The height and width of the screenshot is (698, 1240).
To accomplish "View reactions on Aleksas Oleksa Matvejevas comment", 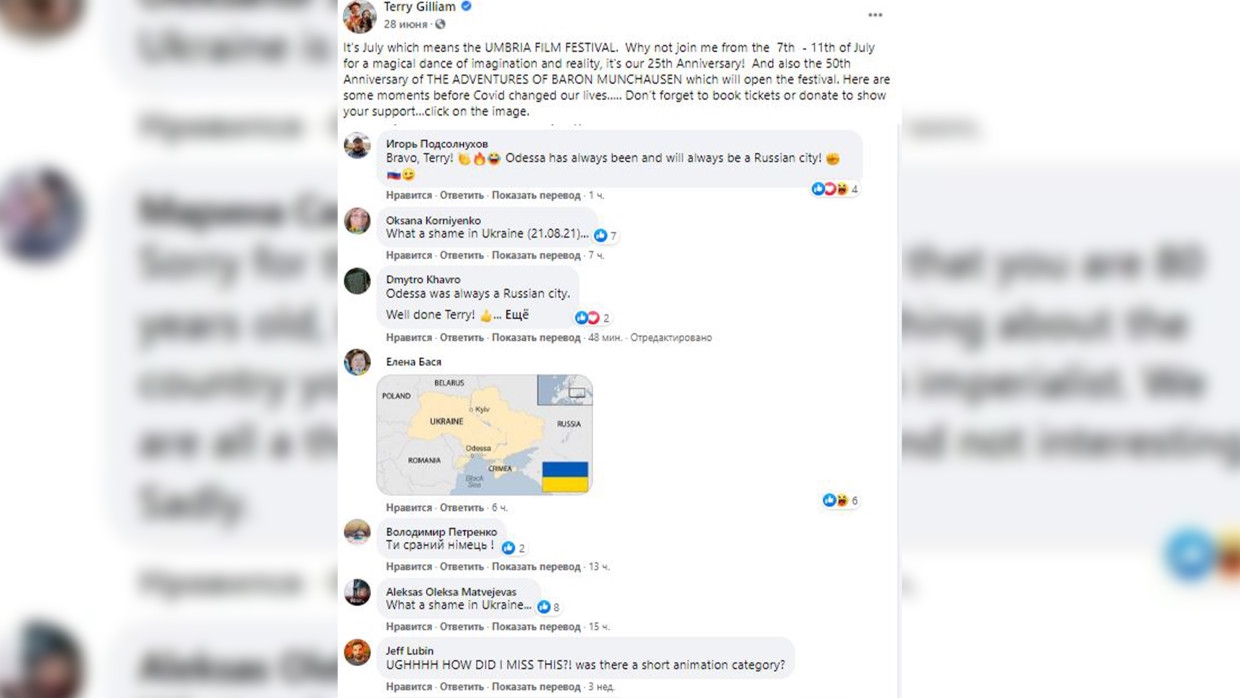I will (x=549, y=607).
